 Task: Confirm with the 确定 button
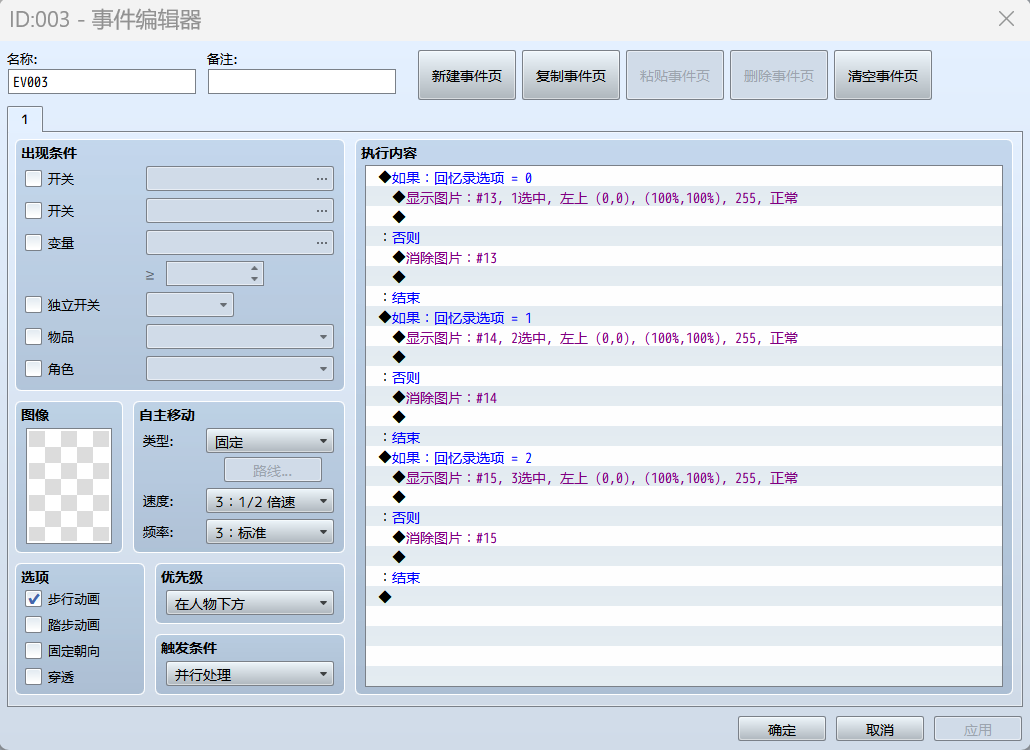782,730
